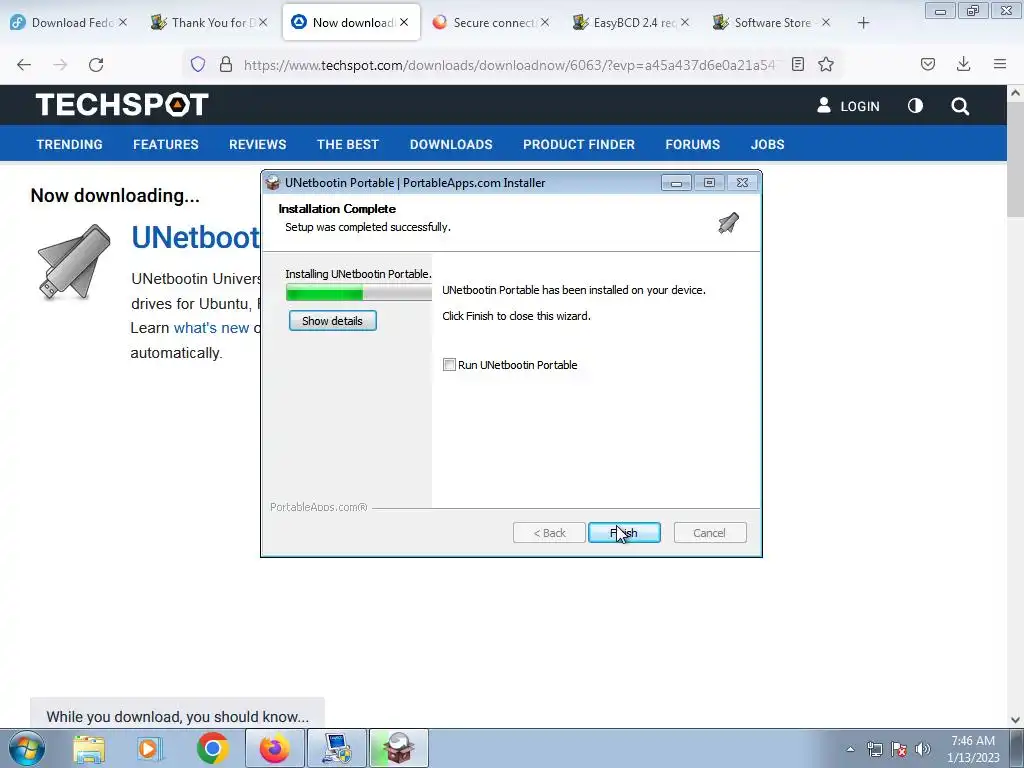
Task: Open the FEATURES menu
Action: pyautogui.click(x=166, y=144)
